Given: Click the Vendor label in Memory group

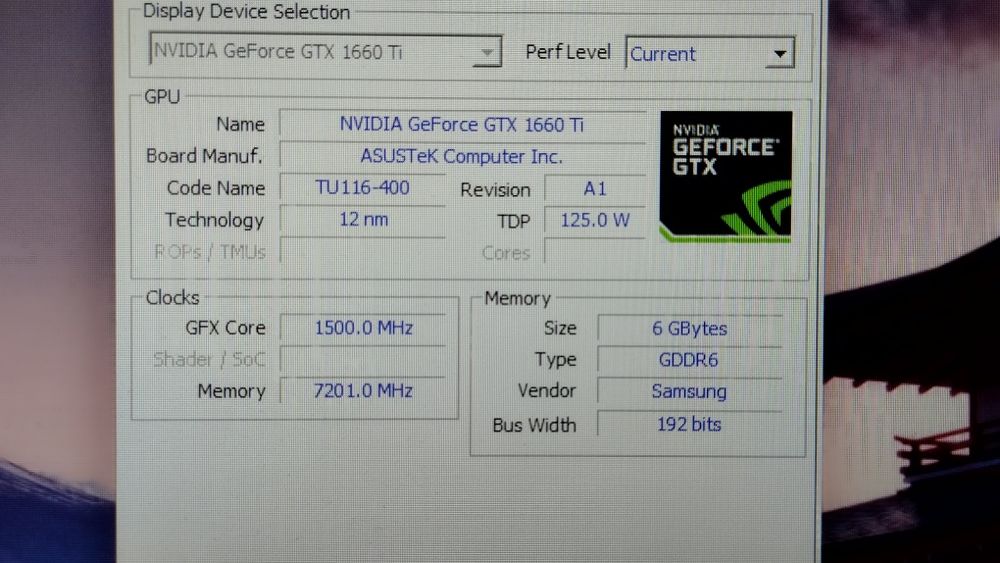Looking at the screenshot, I should click(x=547, y=391).
